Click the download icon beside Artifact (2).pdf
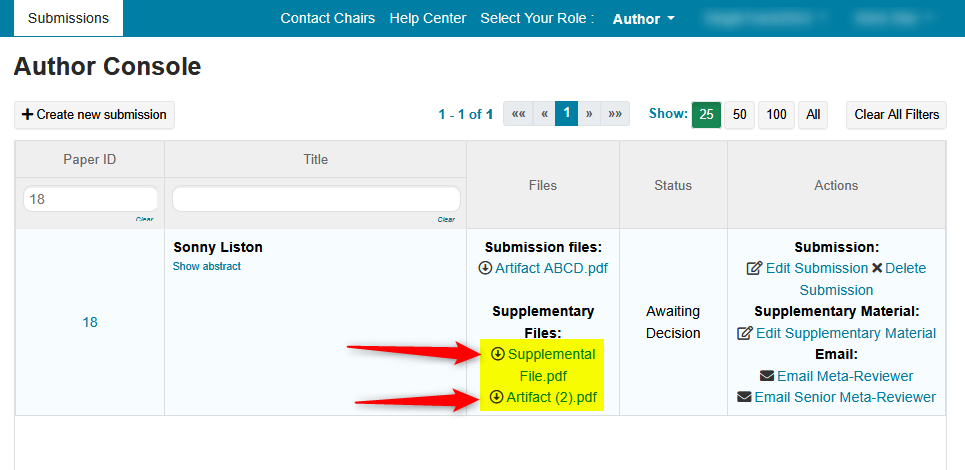This screenshot has width=965, height=470. 496,397
